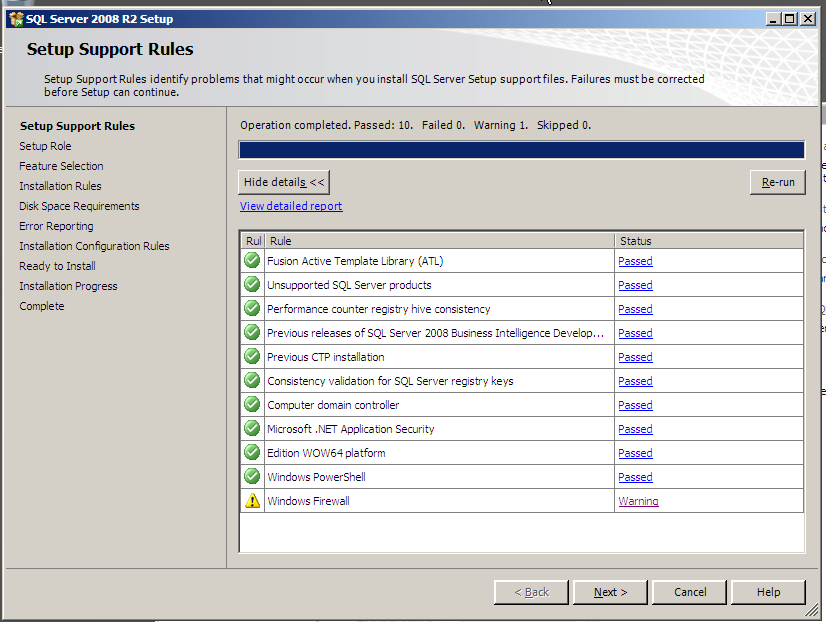Viewport: 826px width, 622px height.
Task: Open Passed link for Previous releases of SQL Server
Action: [x=635, y=333]
